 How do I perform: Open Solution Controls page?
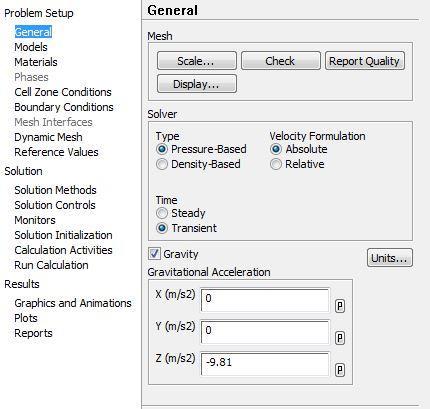55,205
